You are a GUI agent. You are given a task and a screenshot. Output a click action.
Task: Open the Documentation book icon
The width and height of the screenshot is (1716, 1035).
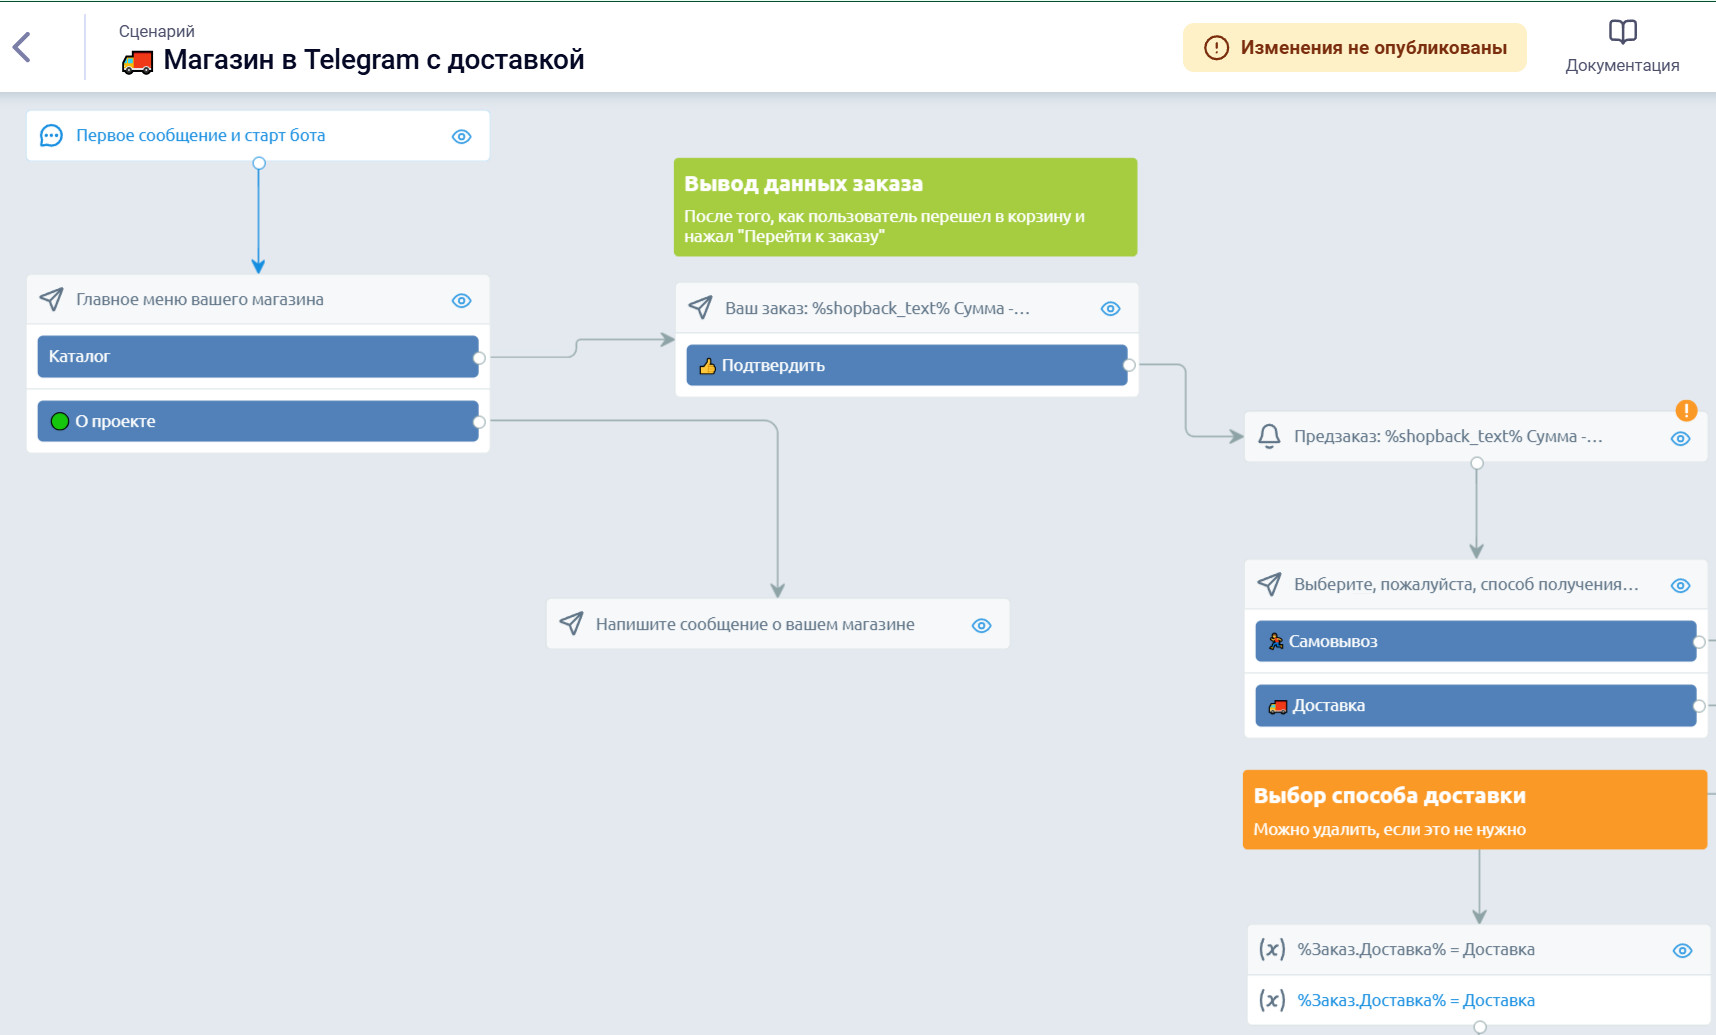tap(1622, 32)
